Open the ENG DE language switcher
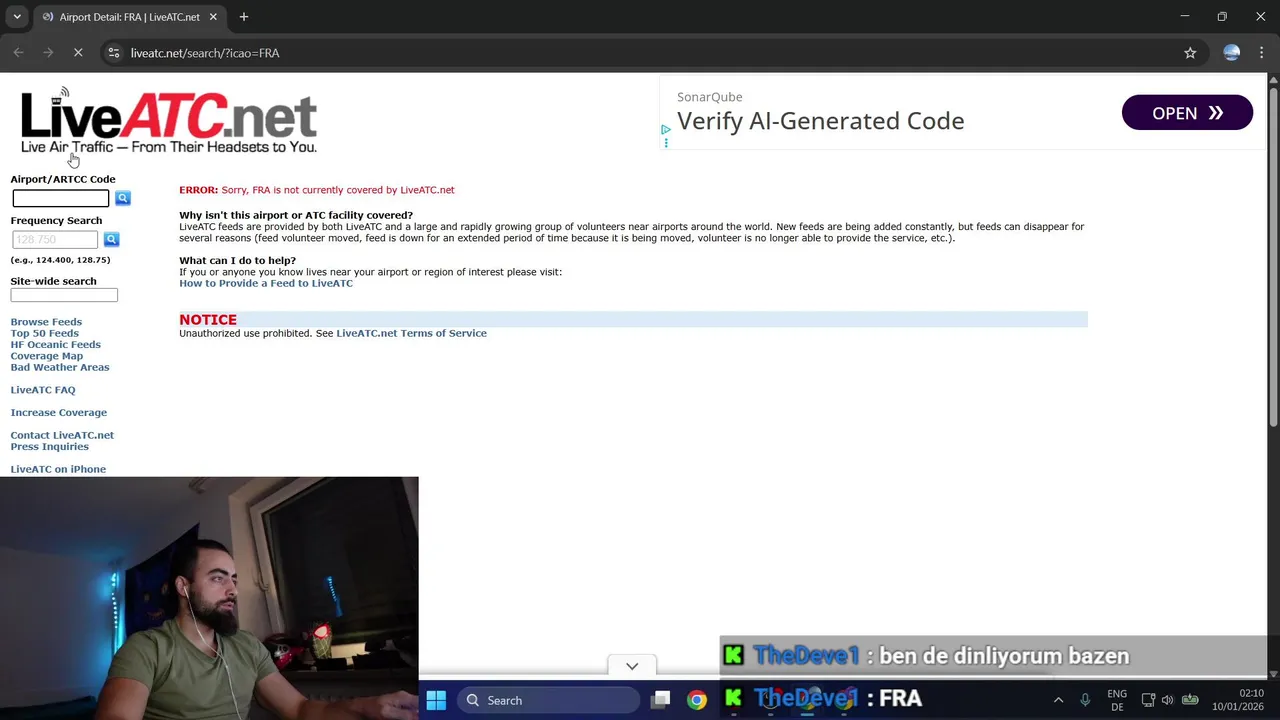The image size is (1280, 720). click(1117, 700)
